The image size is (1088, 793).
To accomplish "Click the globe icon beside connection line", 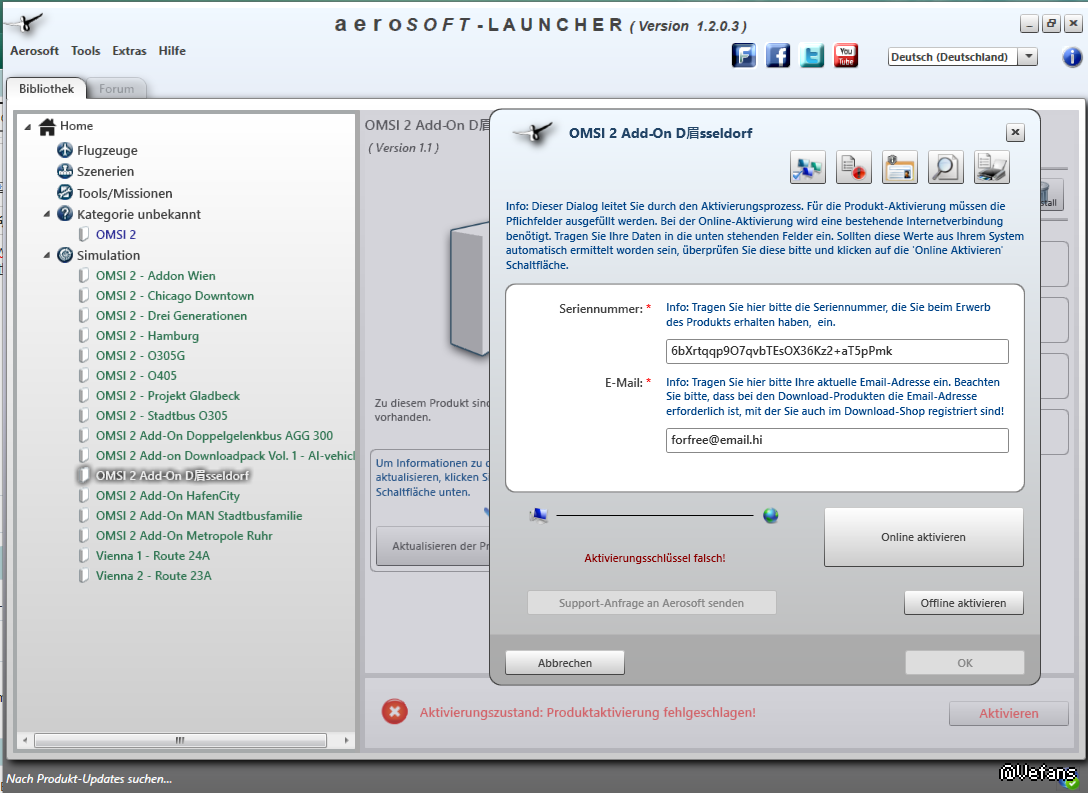I will pyautogui.click(x=770, y=515).
